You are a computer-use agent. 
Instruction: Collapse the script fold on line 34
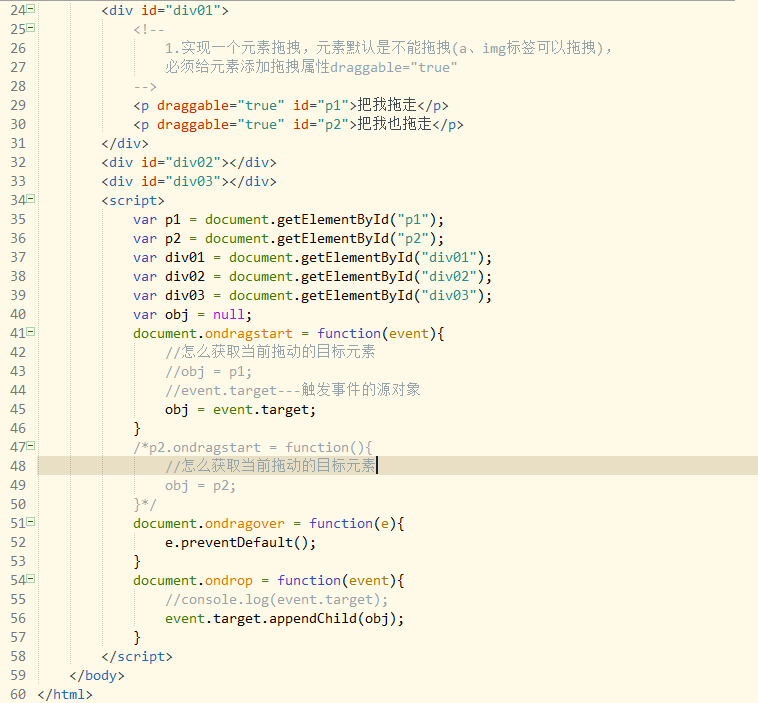click(31, 199)
